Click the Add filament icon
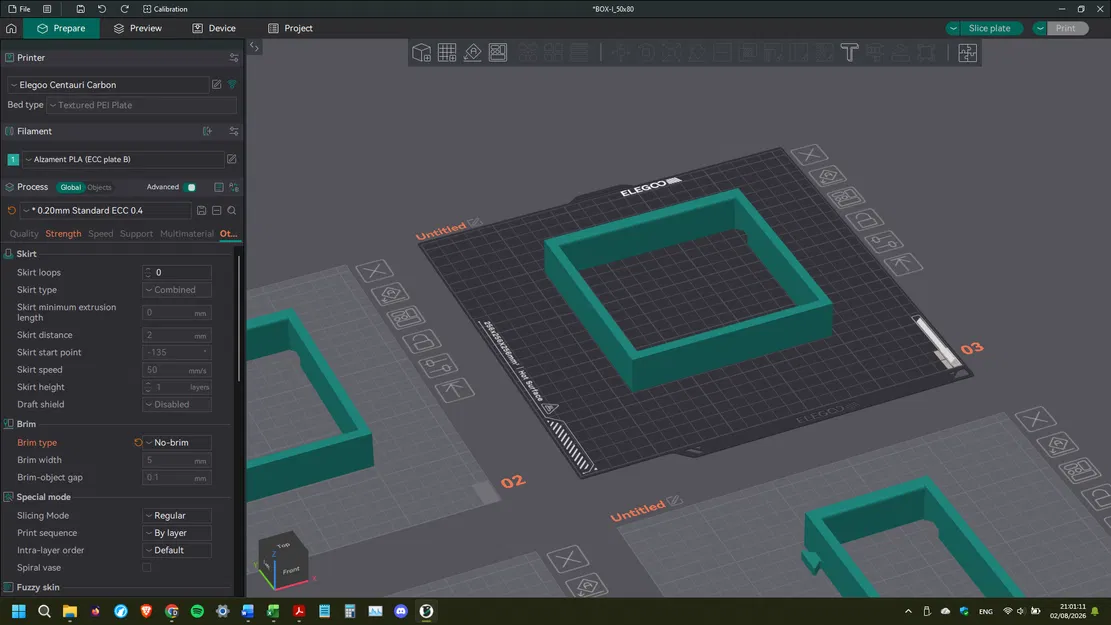1111x625 pixels. coord(208,131)
